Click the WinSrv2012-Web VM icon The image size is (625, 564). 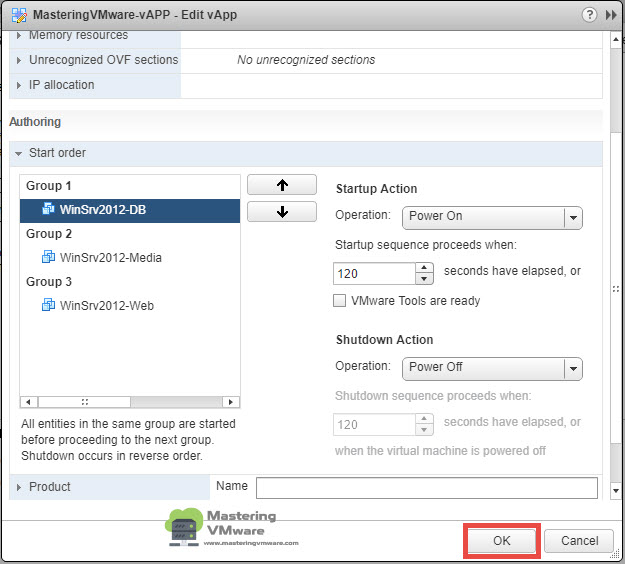[48, 305]
